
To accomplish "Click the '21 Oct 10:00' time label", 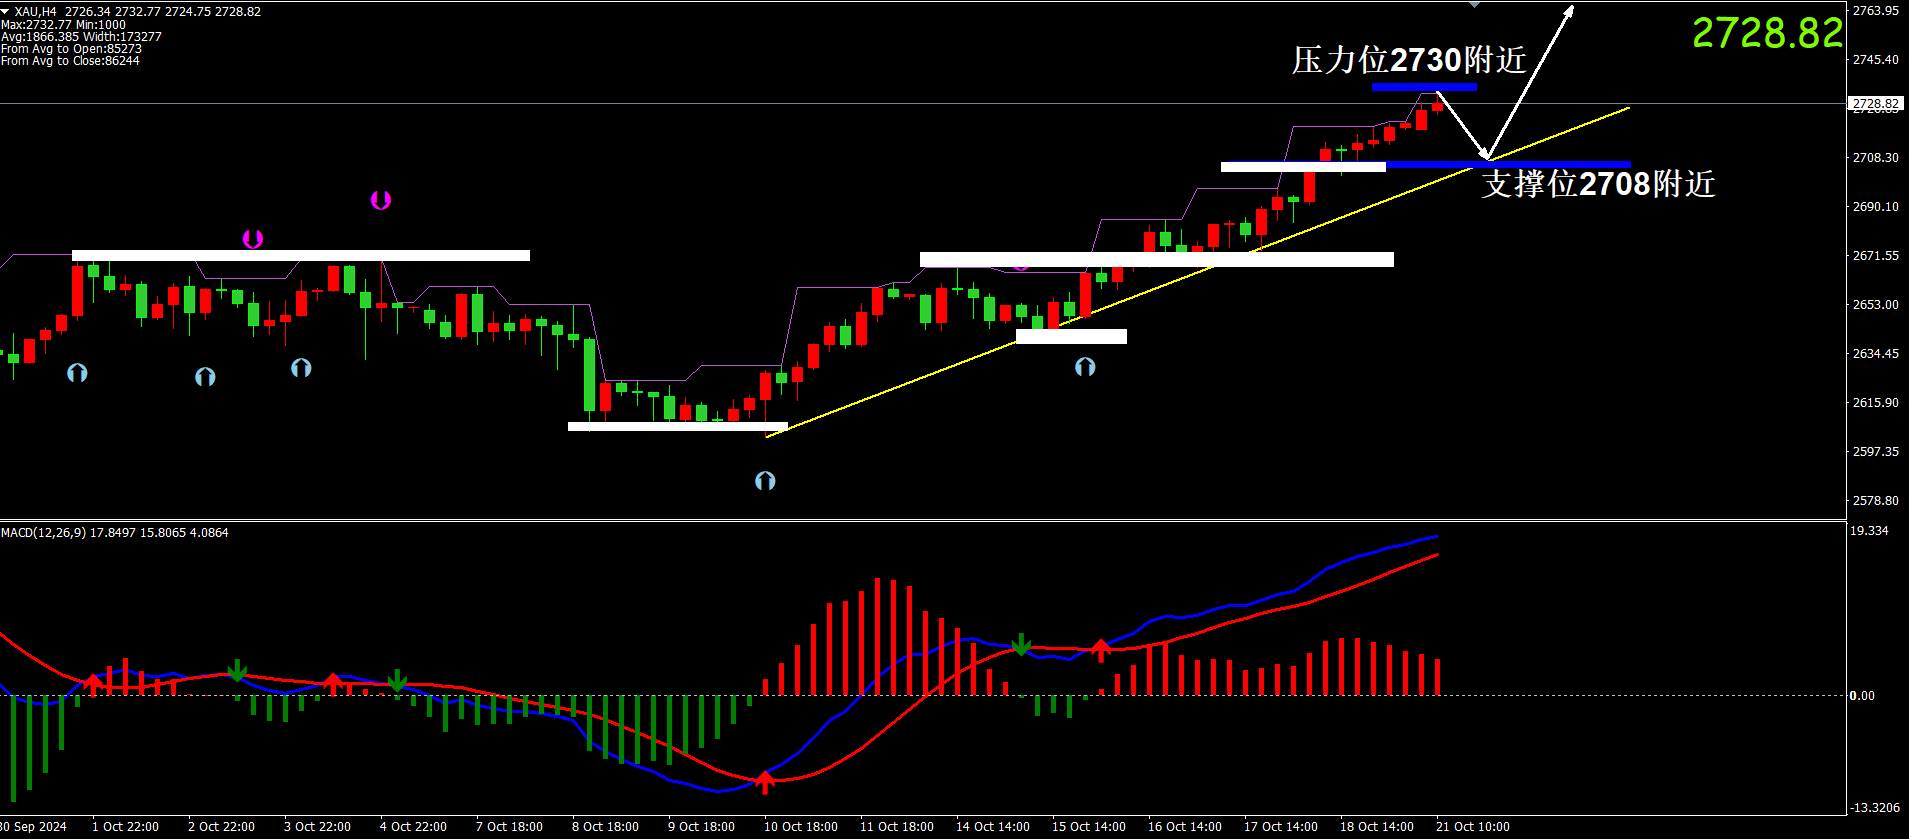I will point(1473,827).
